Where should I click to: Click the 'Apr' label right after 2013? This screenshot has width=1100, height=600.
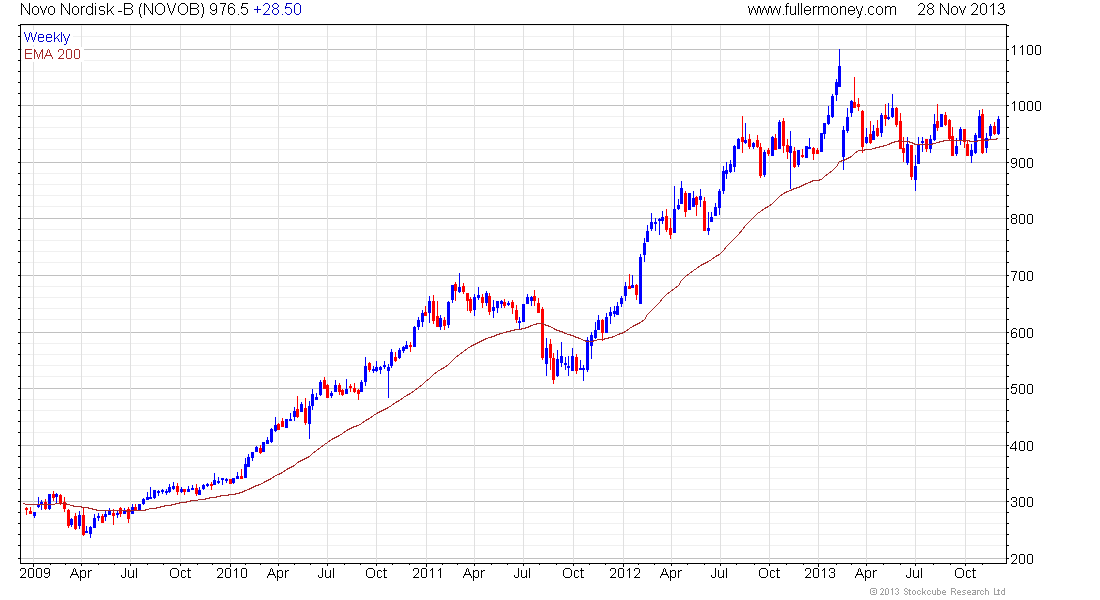pyautogui.click(x=866, y=574)
